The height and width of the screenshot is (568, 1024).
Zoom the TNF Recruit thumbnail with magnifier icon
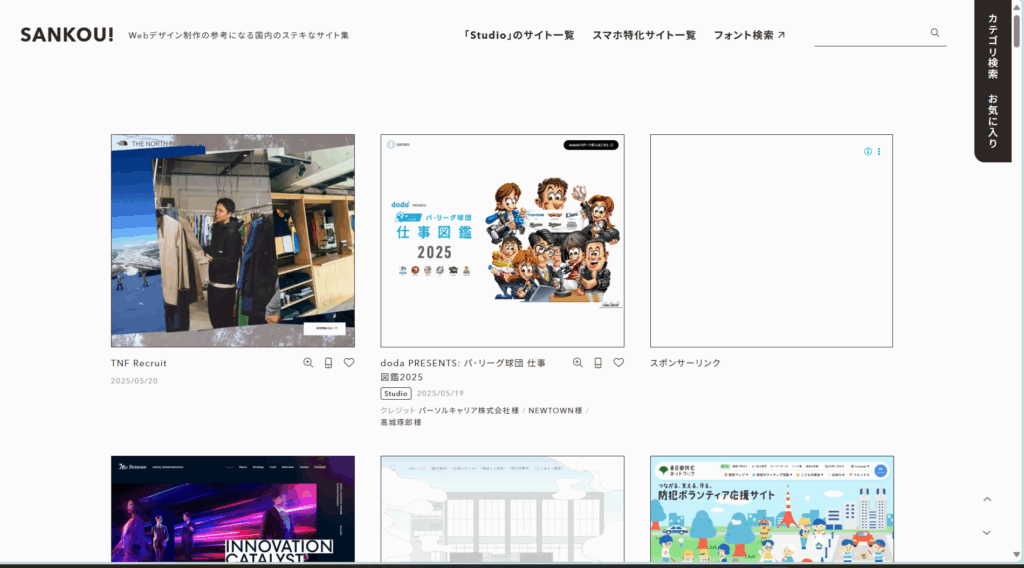(308, 363)
